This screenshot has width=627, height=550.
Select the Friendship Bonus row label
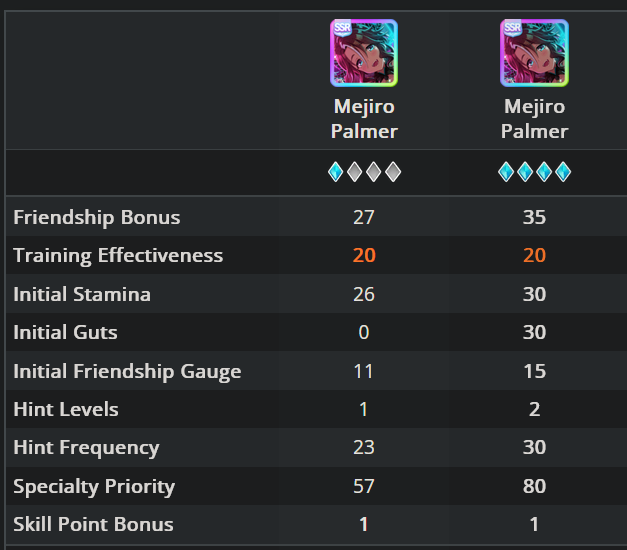click(x=97, y=217)
